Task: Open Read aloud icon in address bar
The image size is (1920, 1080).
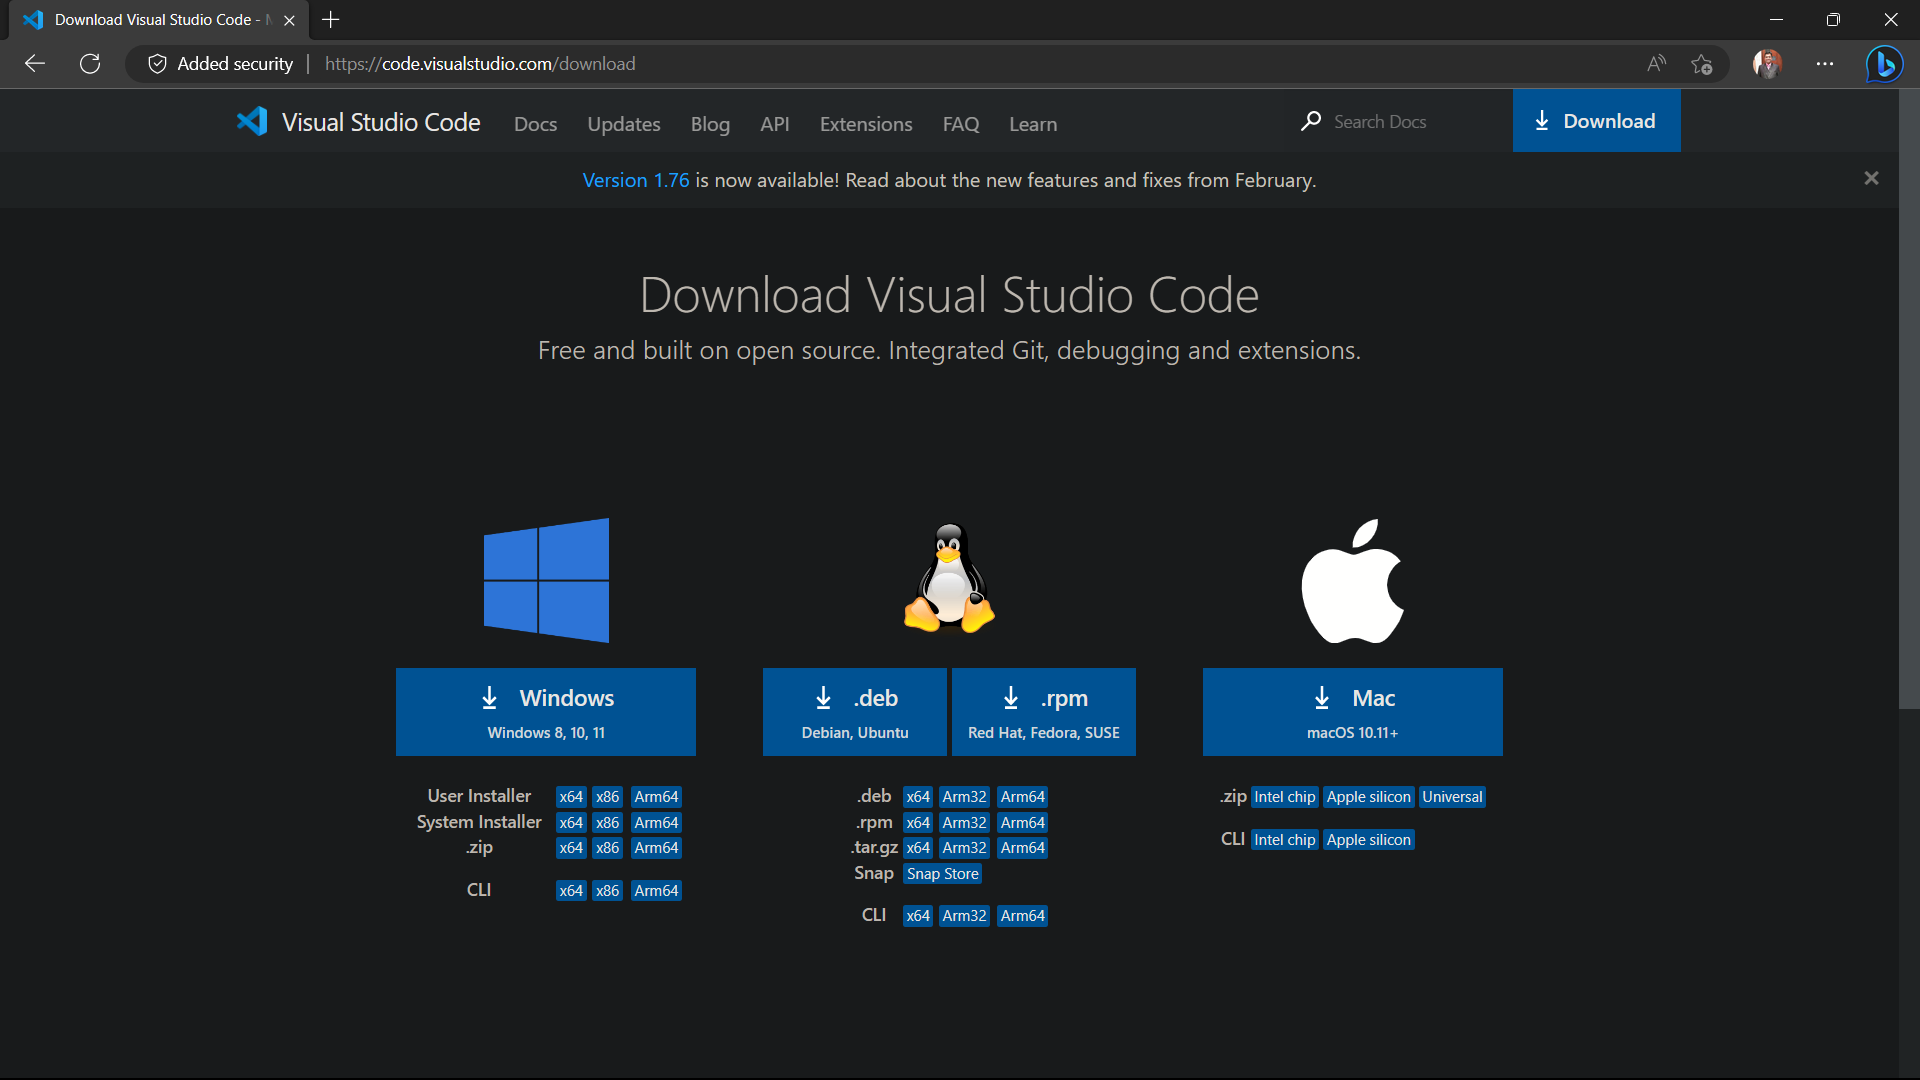Action: tap(1657, 64)
